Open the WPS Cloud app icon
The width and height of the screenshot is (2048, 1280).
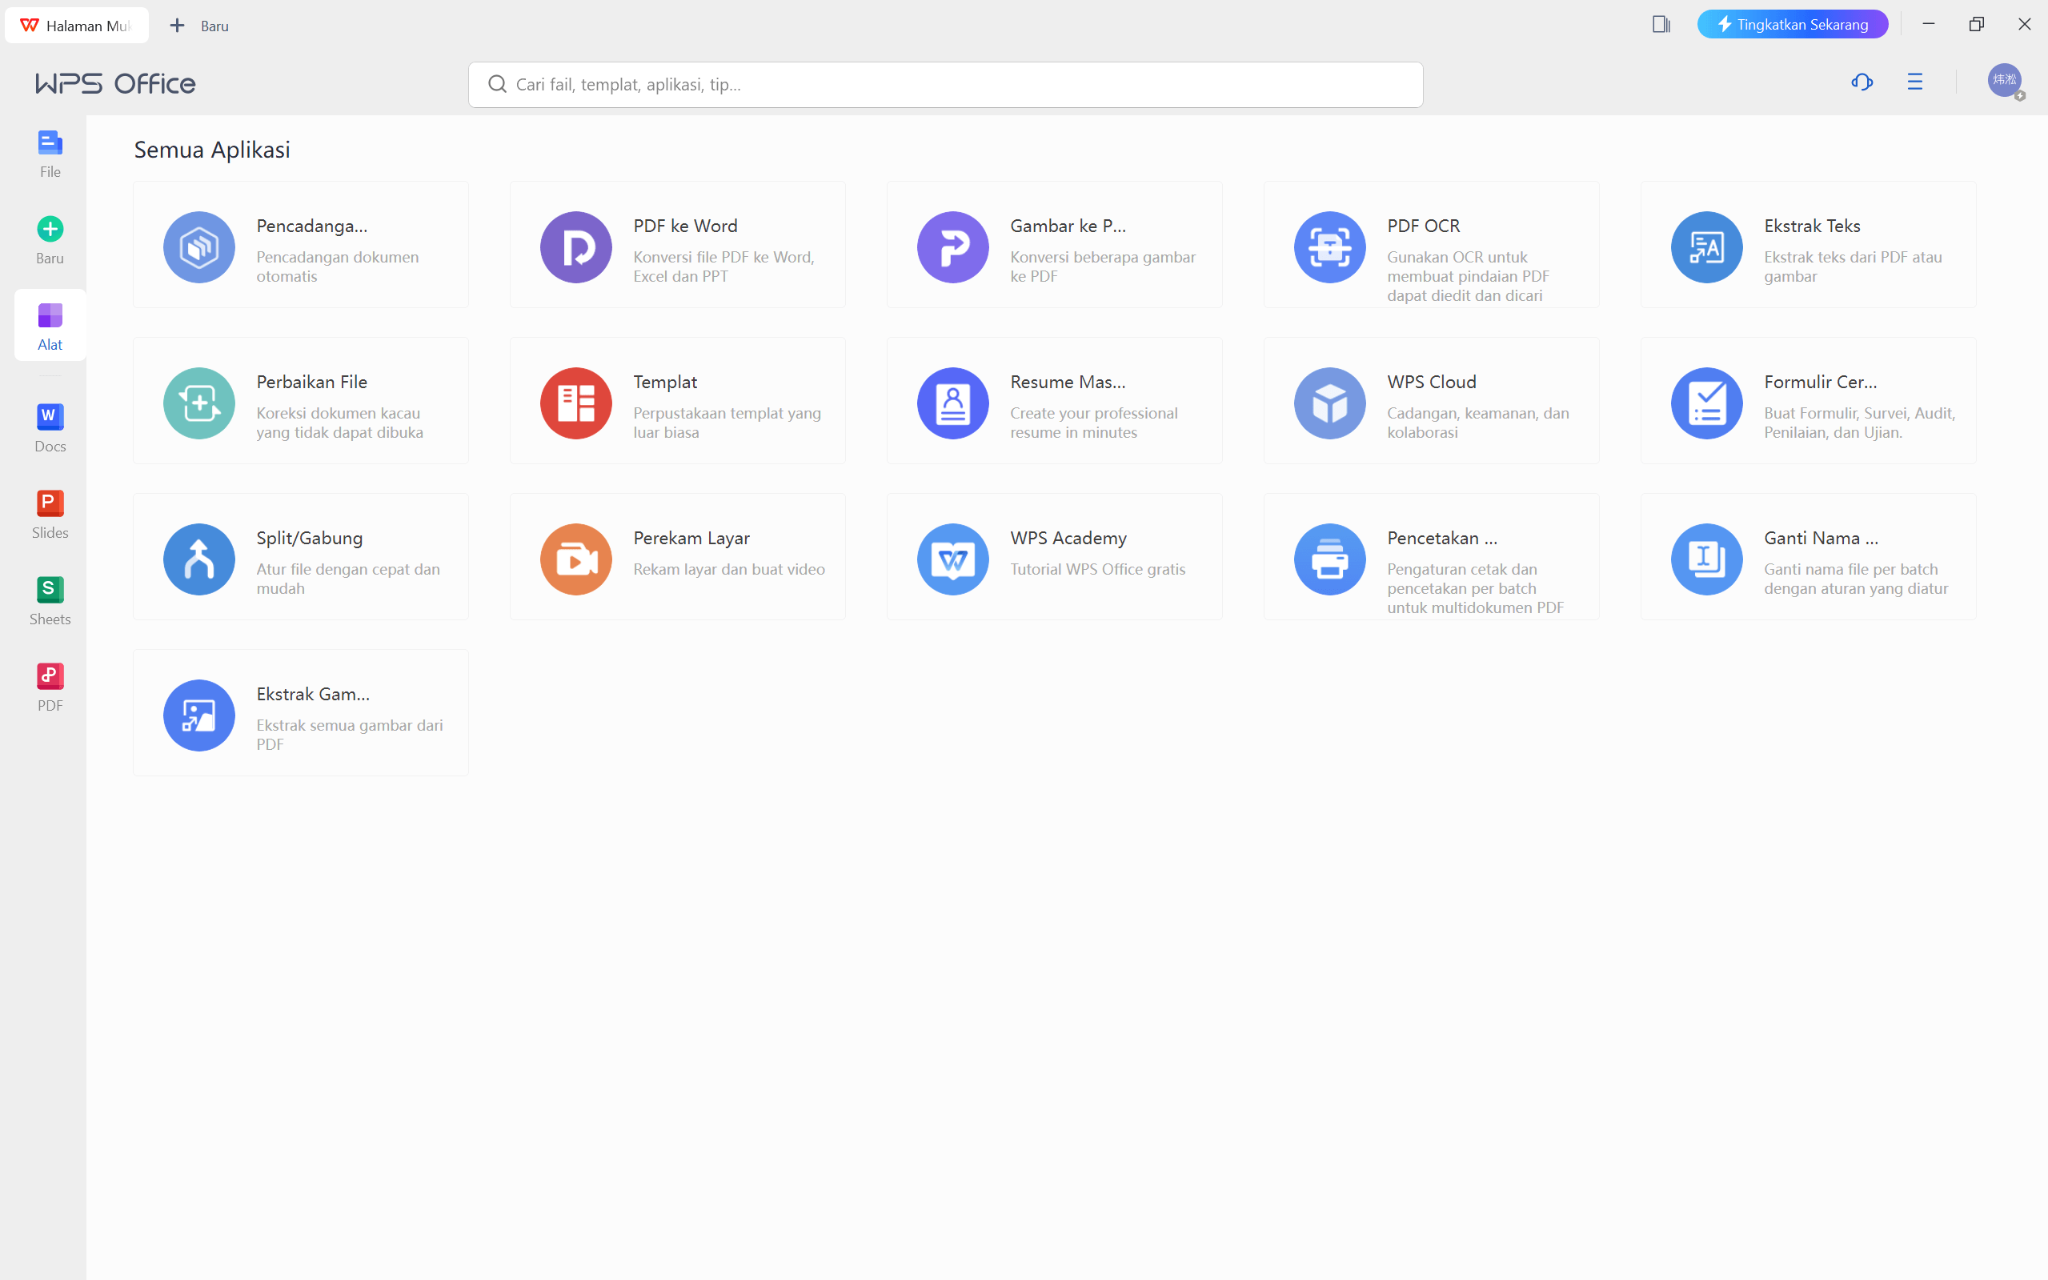pyautogui.click(x=1329, y=403)
